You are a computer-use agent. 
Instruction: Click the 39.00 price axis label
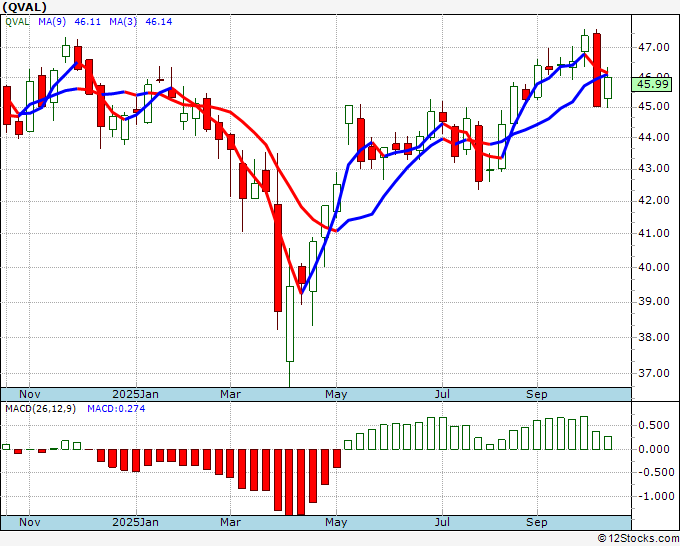[x=654, y=301]
